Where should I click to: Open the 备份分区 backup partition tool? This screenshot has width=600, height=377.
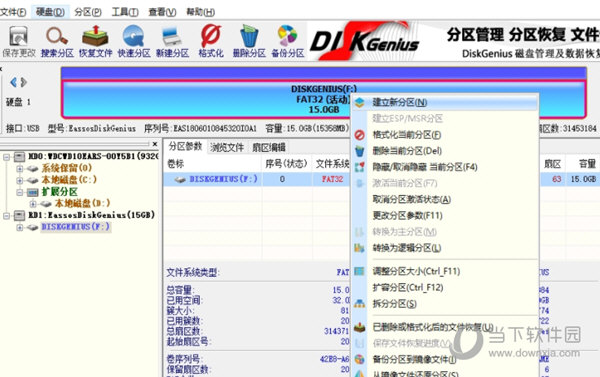(x=287, y=41)
